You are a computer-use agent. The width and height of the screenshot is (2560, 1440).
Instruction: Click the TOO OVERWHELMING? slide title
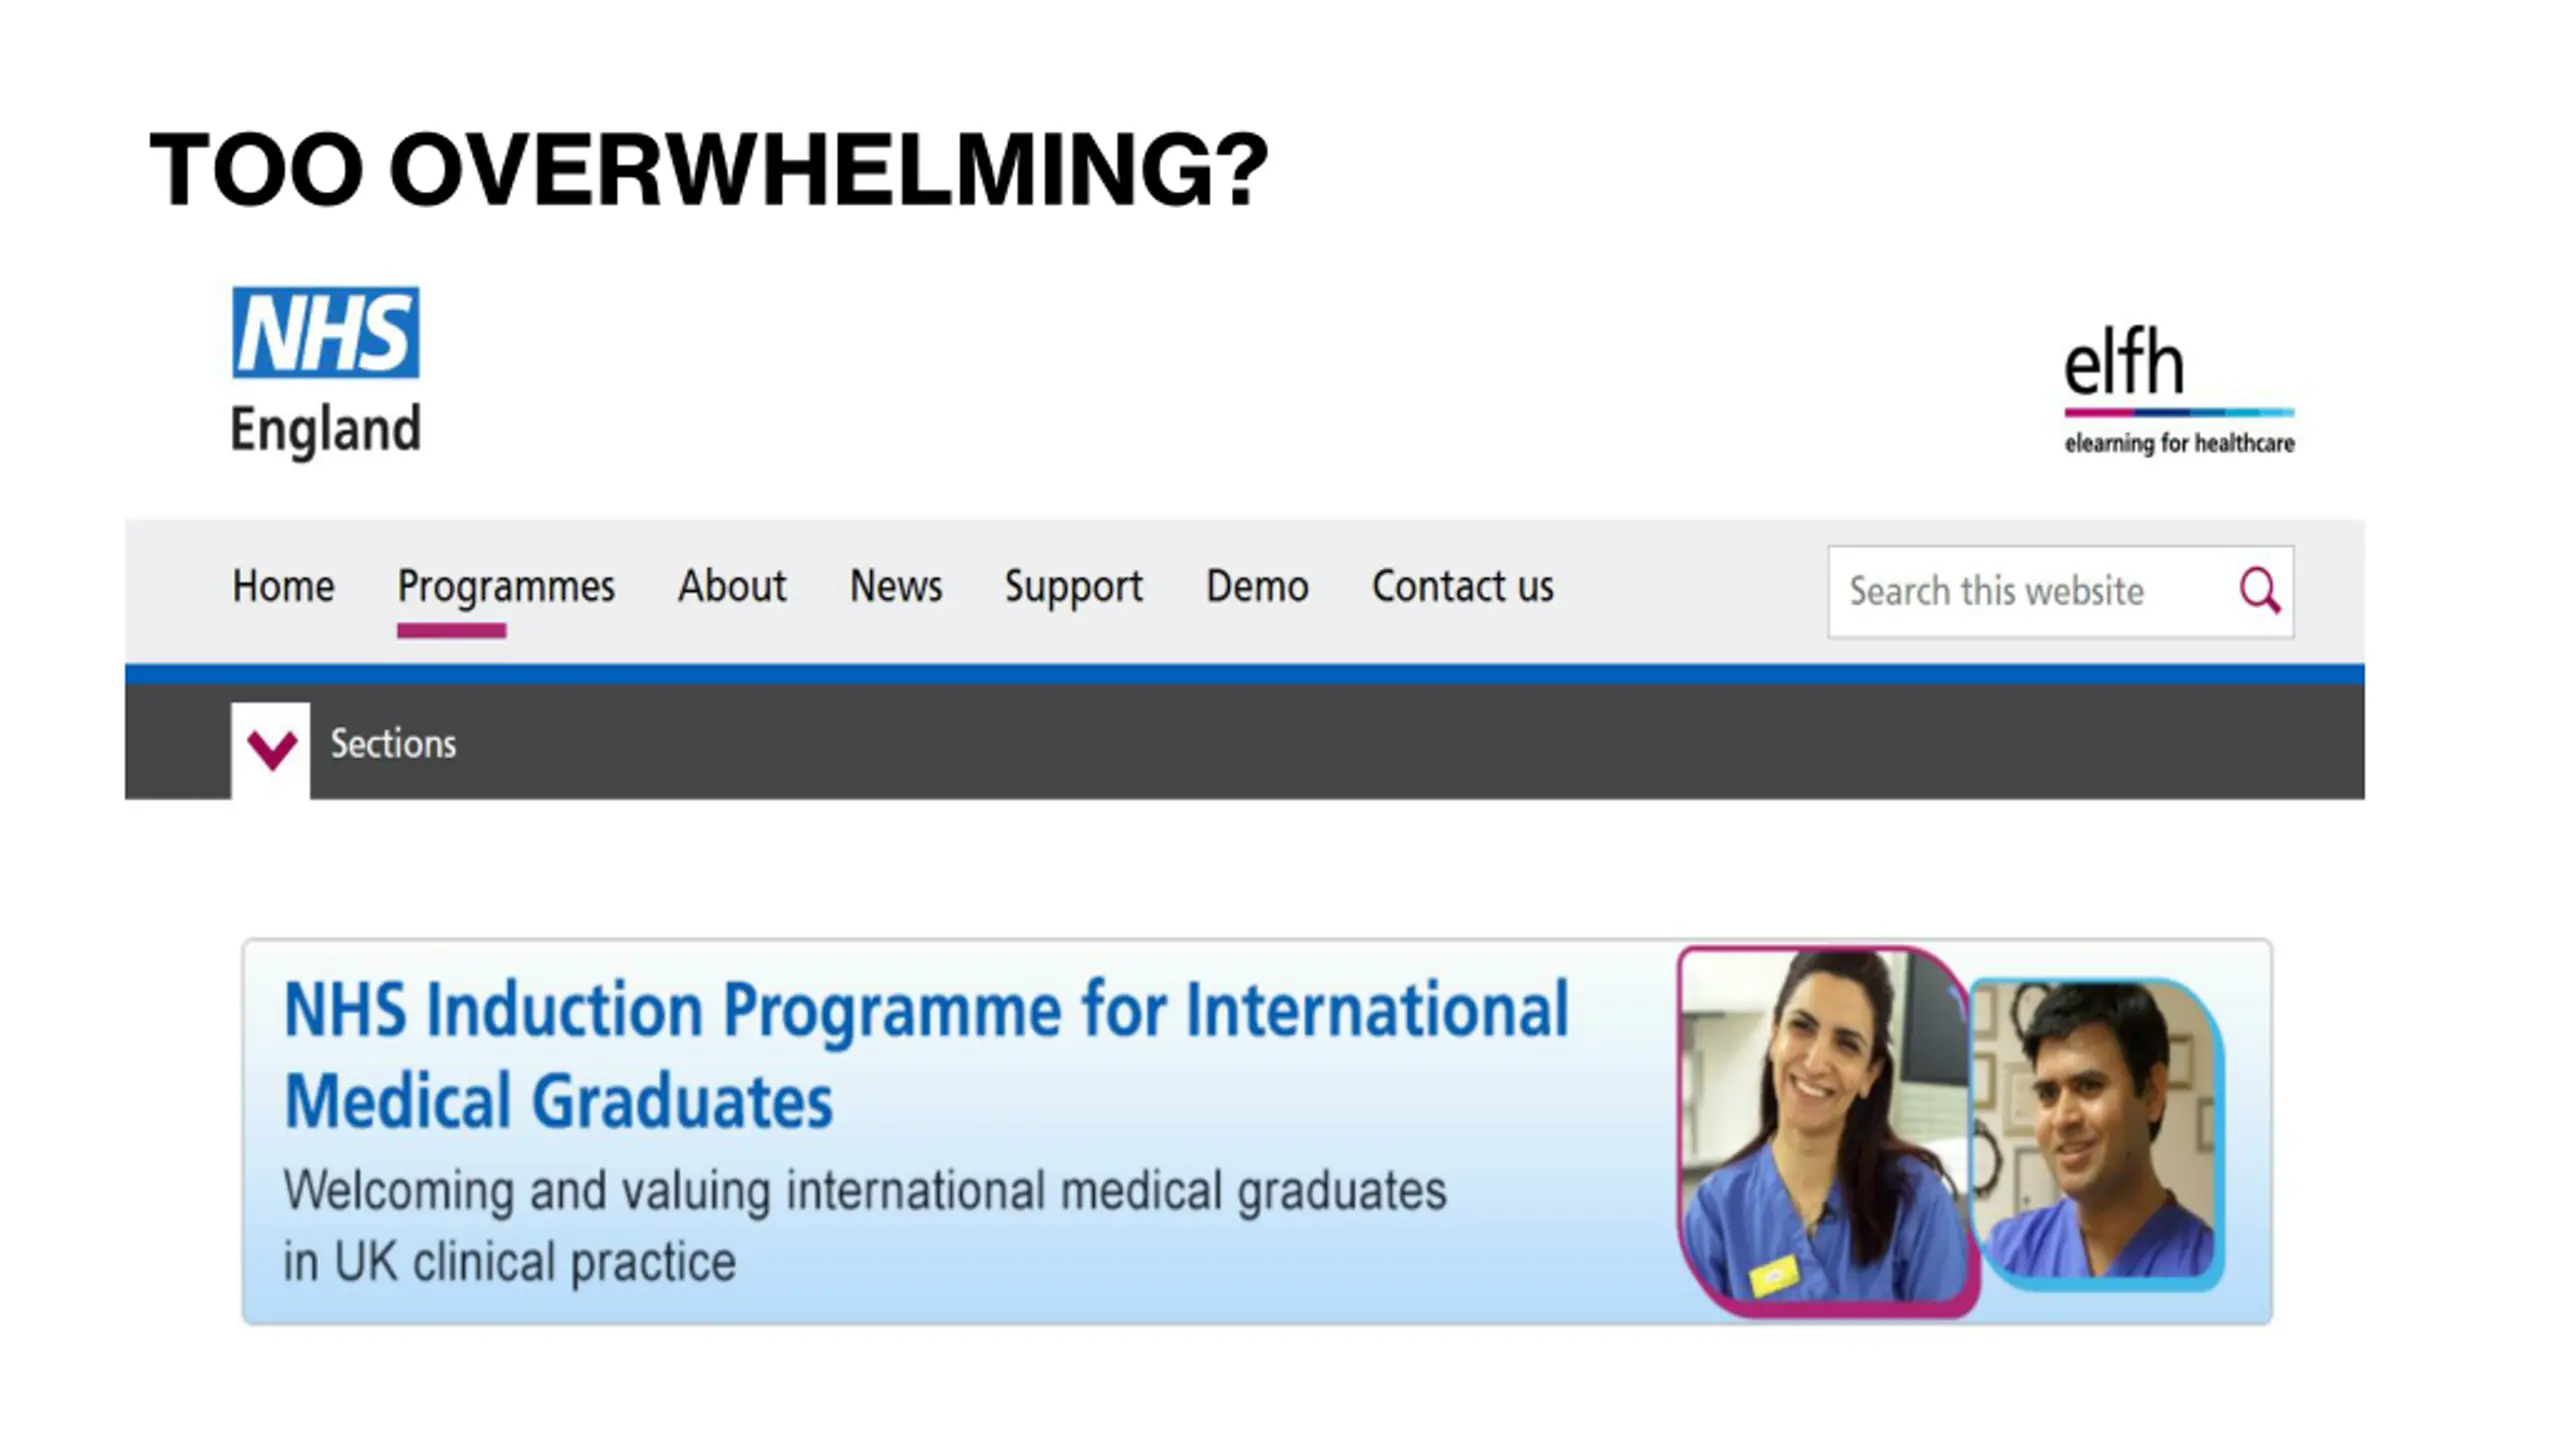click(x=709, y=170)
